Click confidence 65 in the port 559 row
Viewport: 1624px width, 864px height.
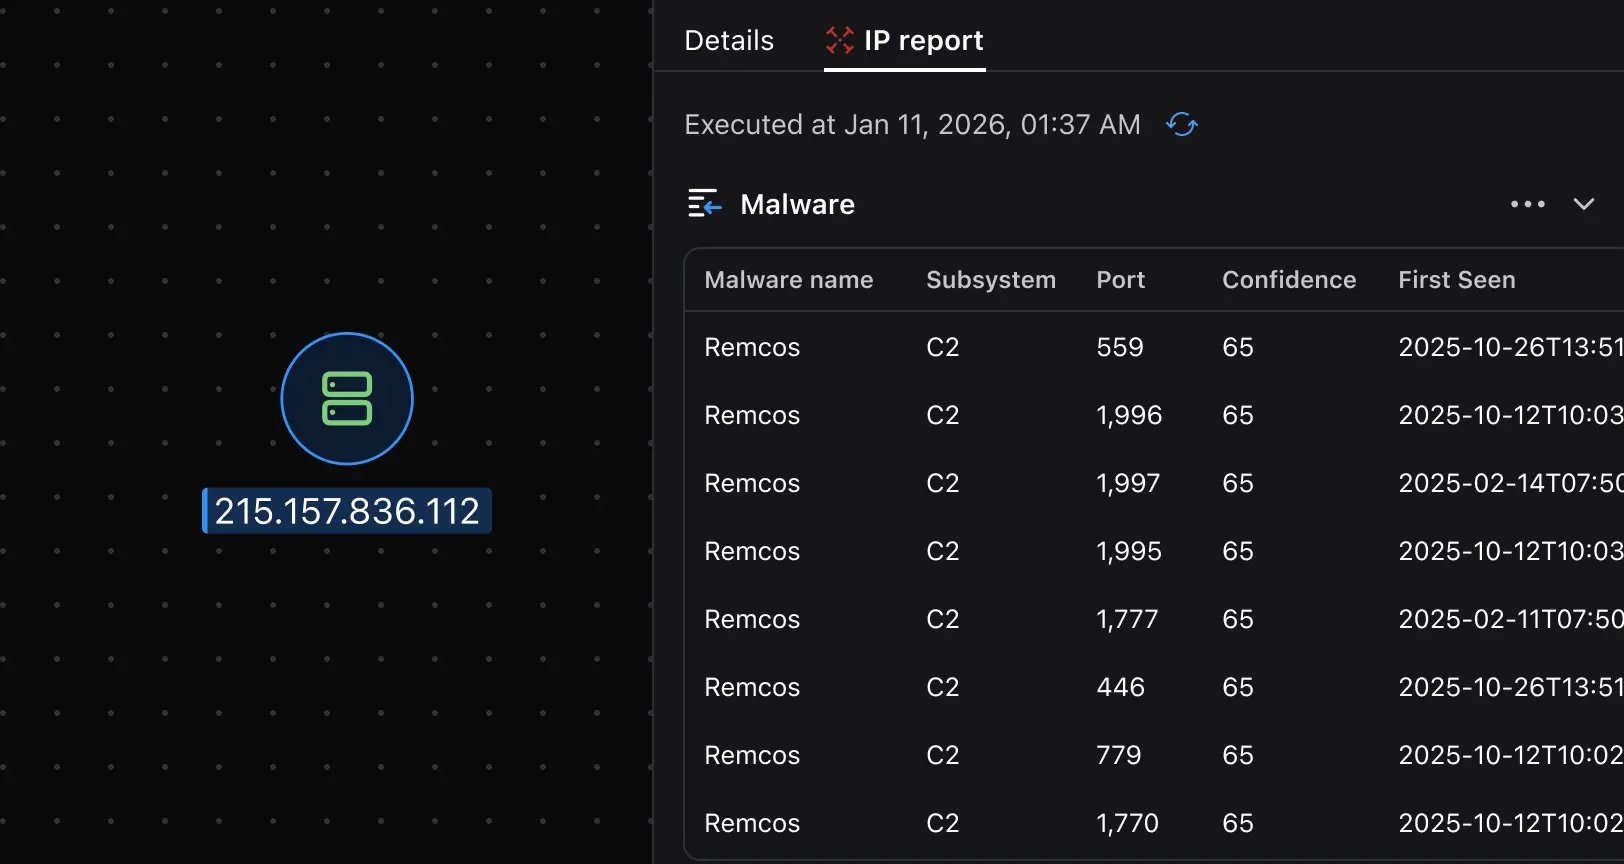(1237, 347)
